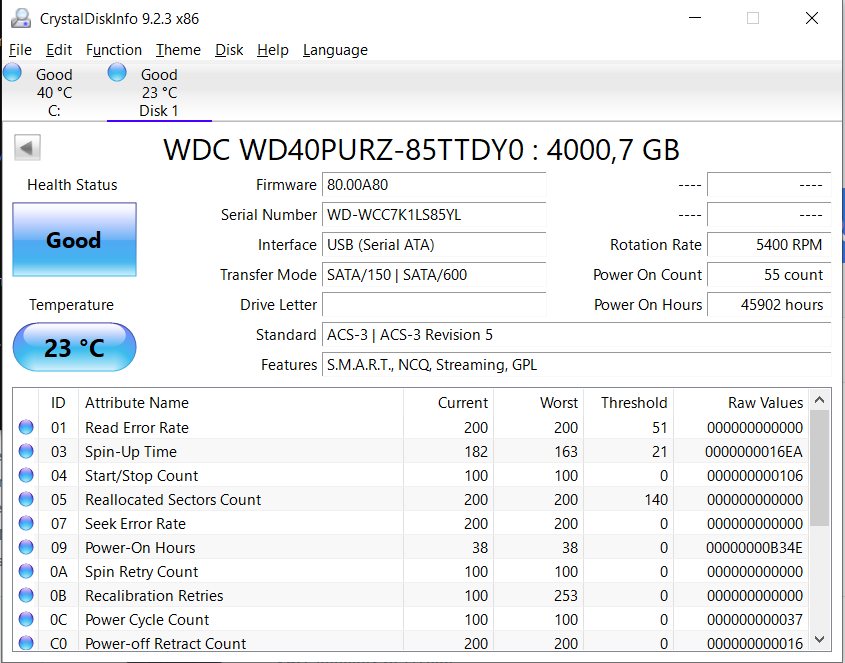Screen dimensions: 845x663
Task: Click the 23 °C temperature button
Action: 74,348
